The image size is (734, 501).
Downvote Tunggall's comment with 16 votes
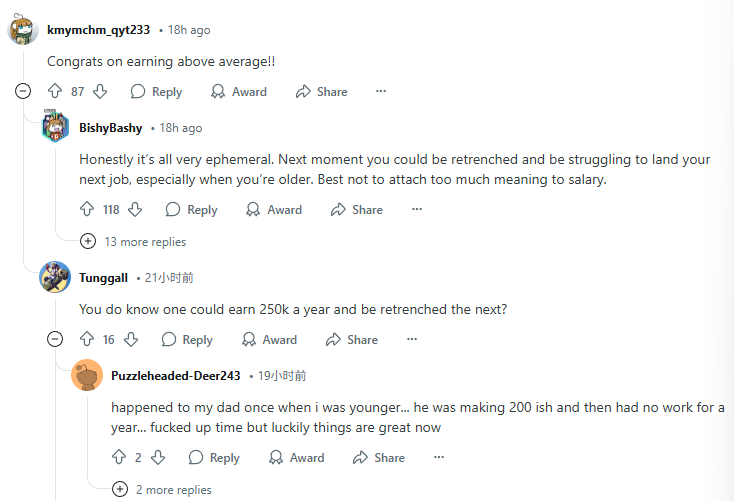point(131,339)
